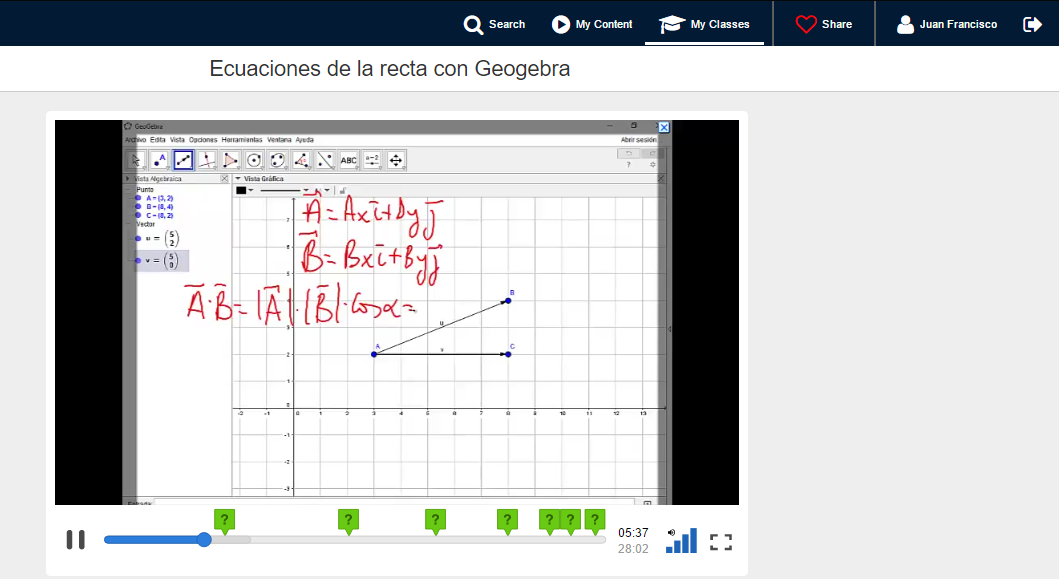Select the Perpendicular Line tool

[207, 160]
